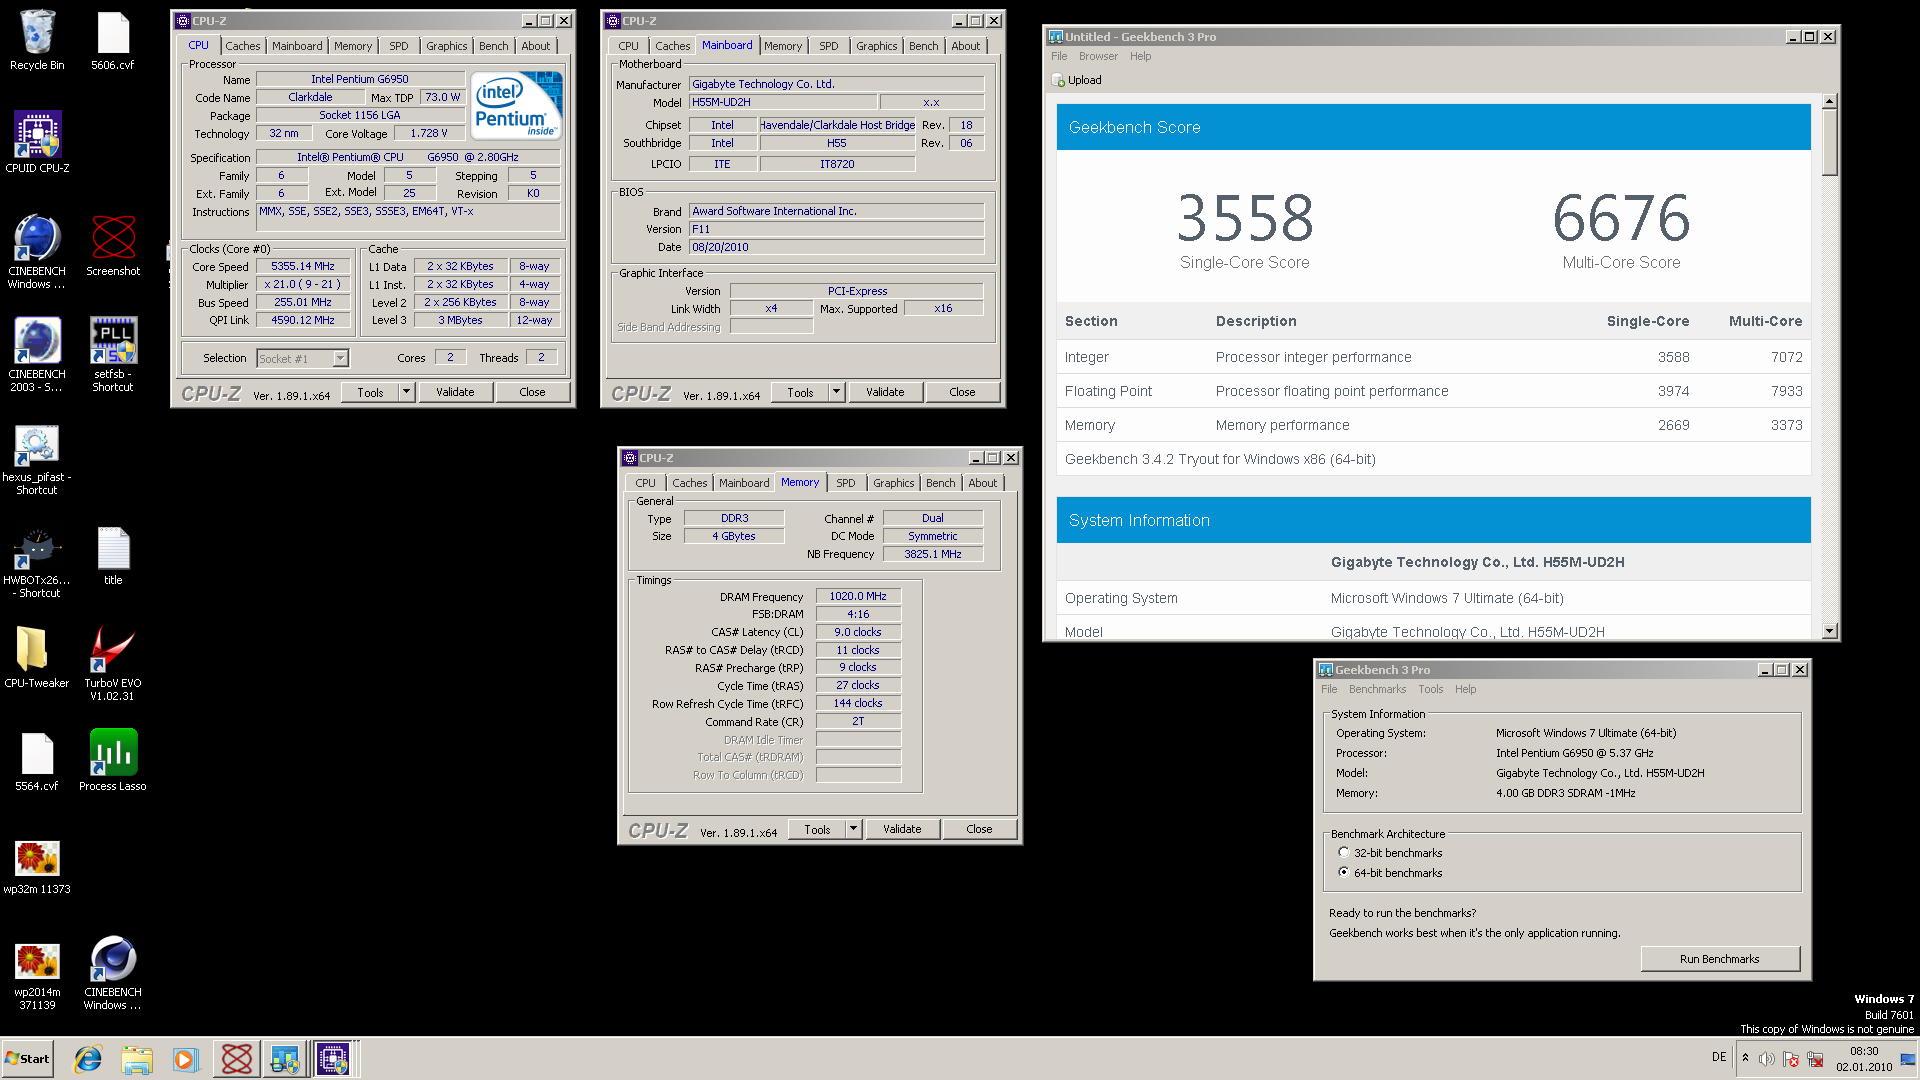Click the Core Speed 5355.14 MHz value
Image resolution: width=1920 pixels, height=1080 pixels.
click(303, 267)
